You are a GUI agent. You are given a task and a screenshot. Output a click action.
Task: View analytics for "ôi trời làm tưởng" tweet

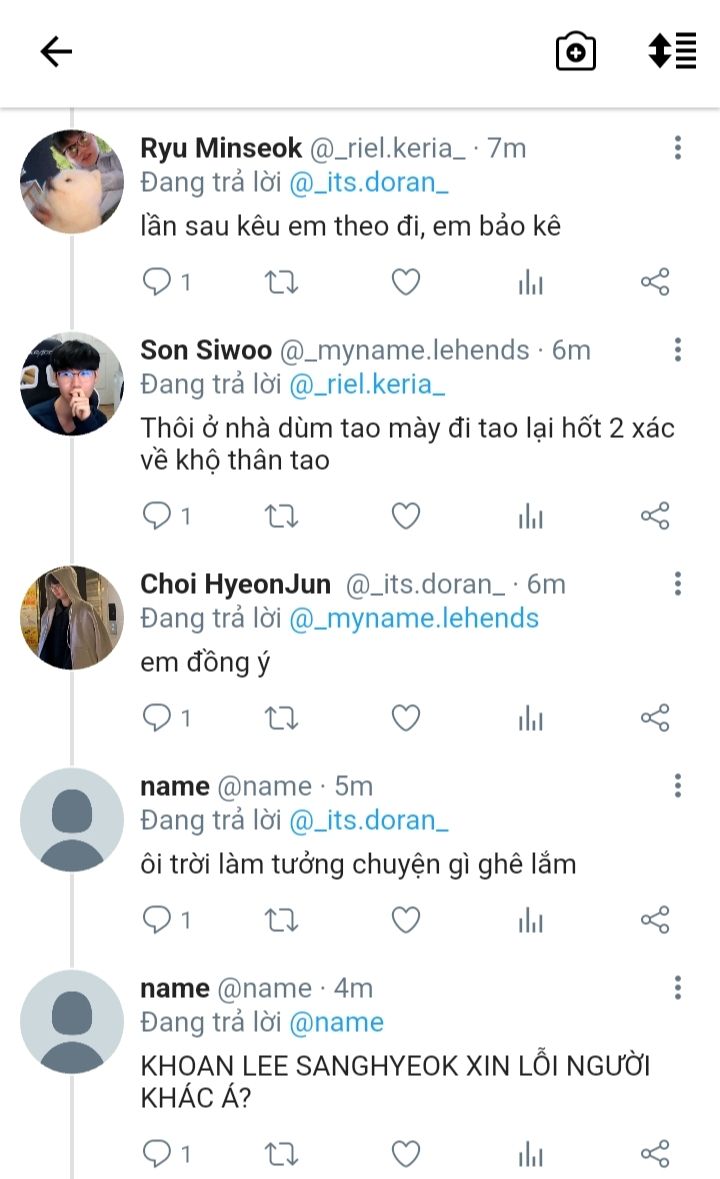(x=531, y=920)
